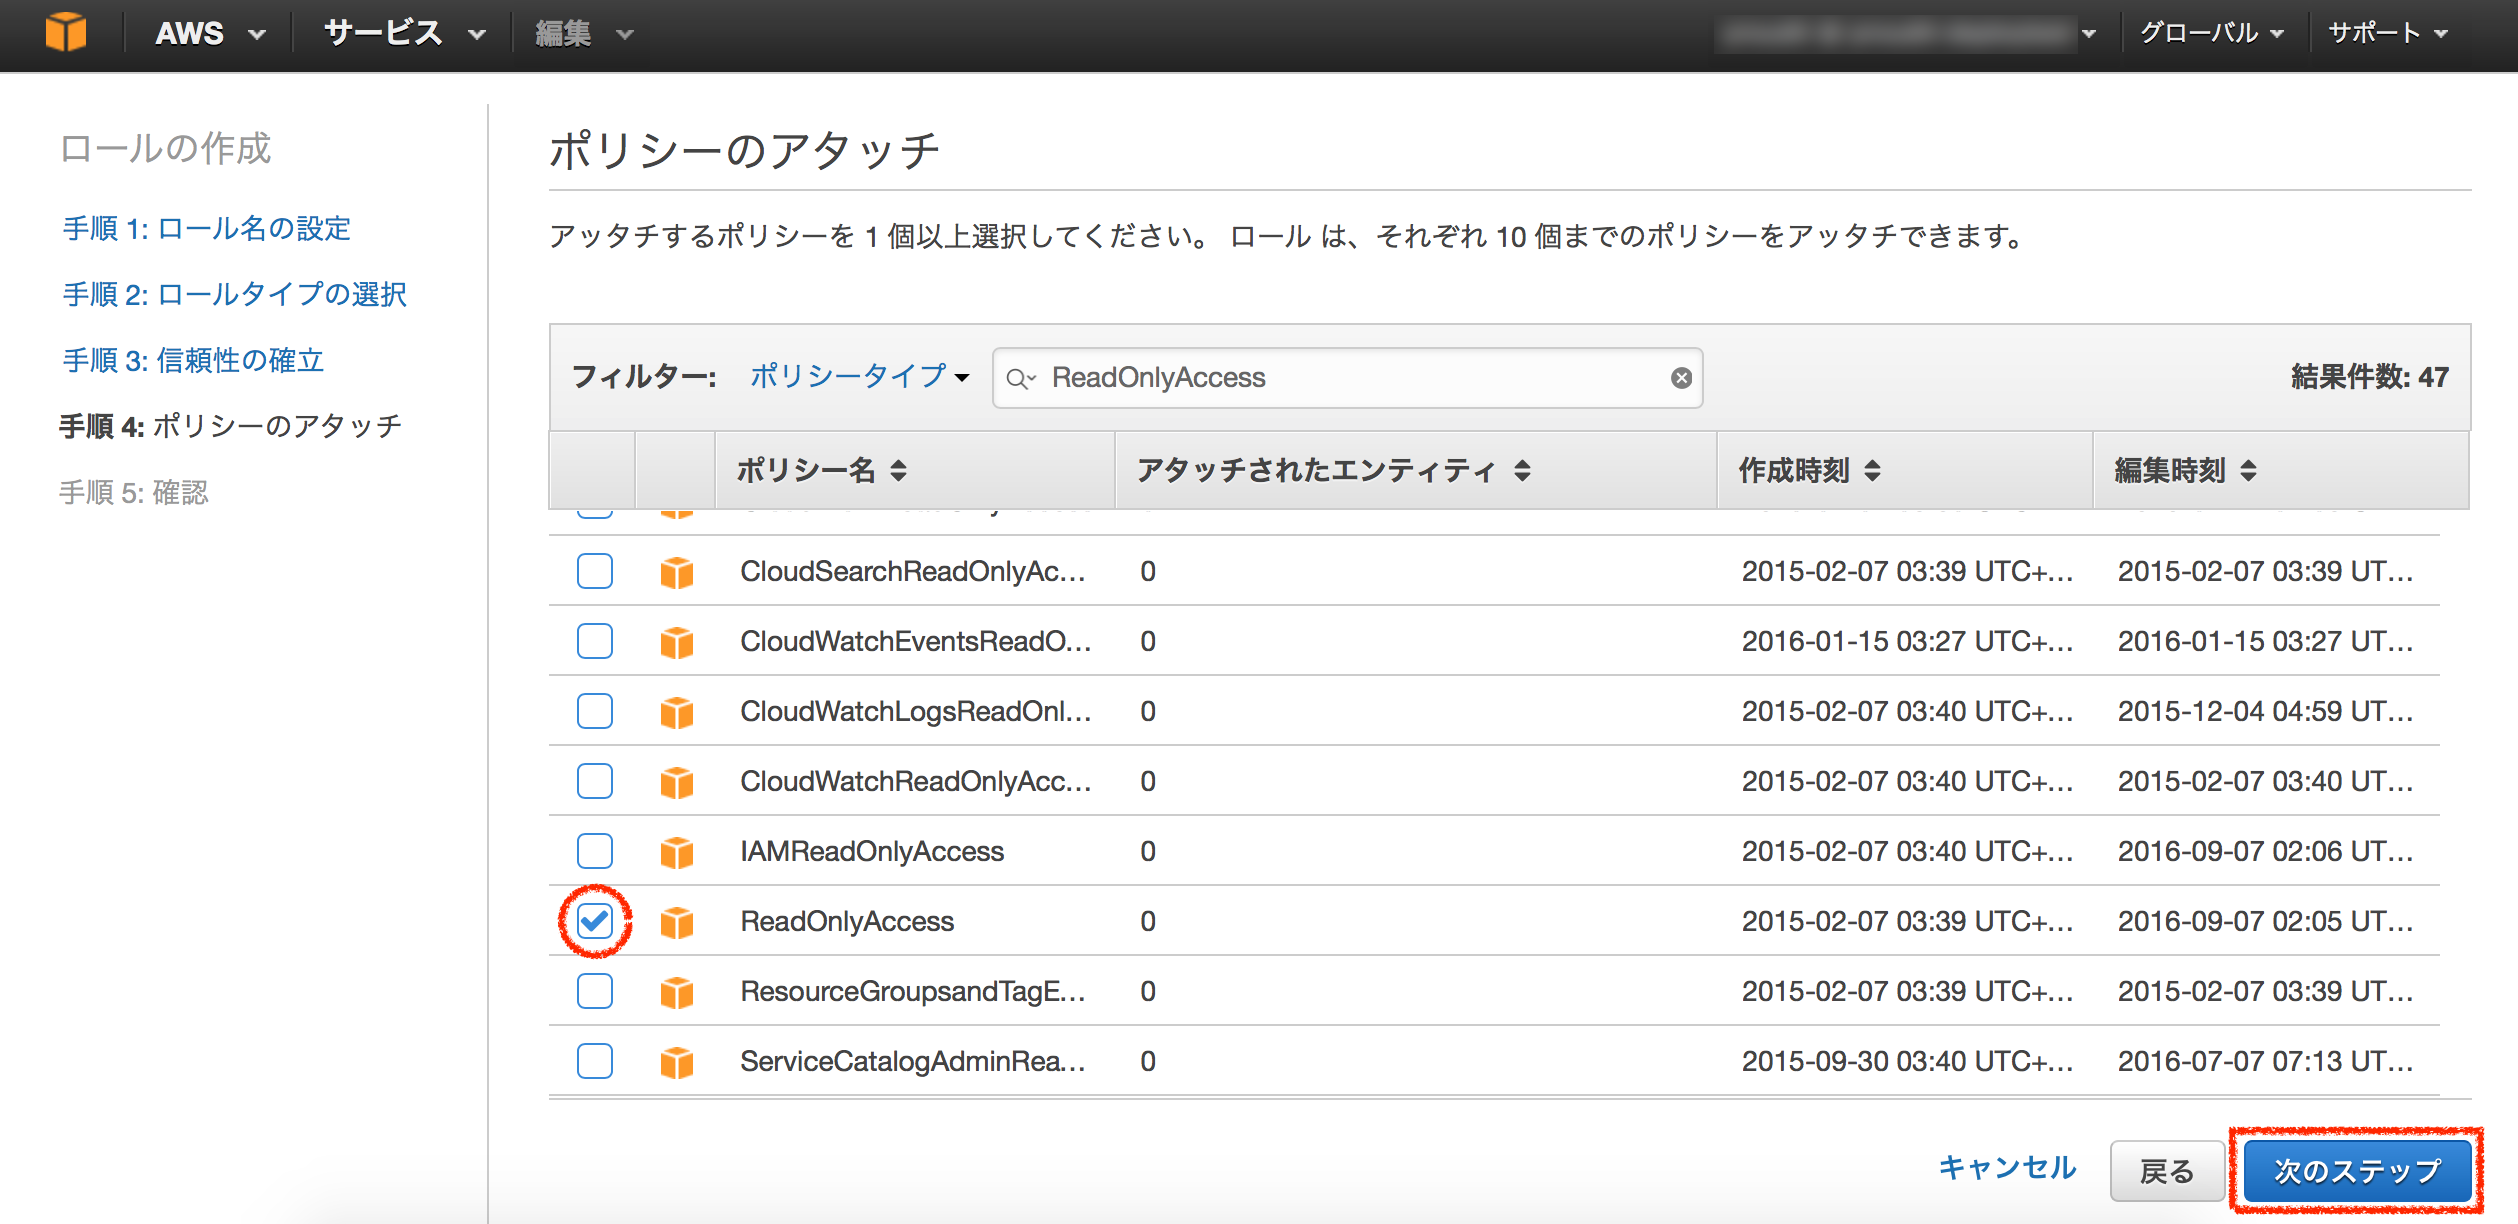Viewport: 2518px width, 1224px height.
Task: Click the cube icon next to IAMReadOnlyAccess
Action: 678,851
